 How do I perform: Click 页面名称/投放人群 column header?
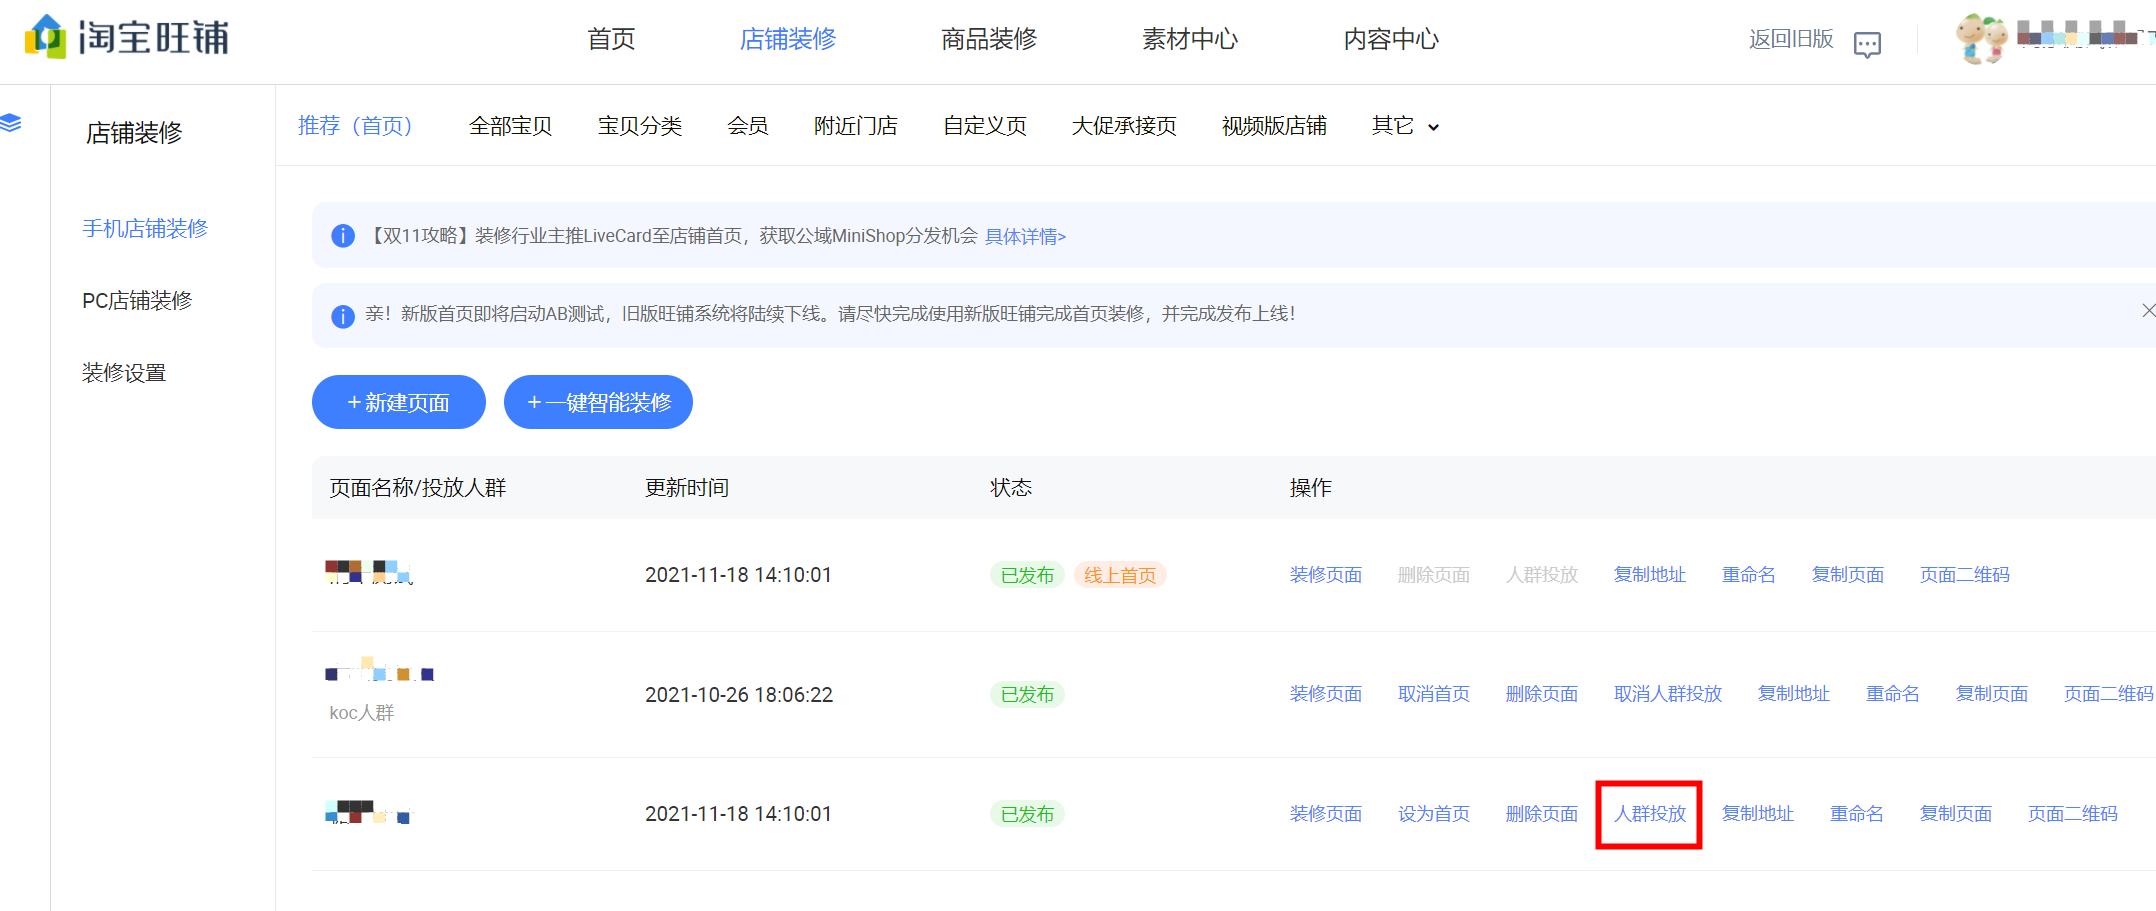(x=418, y=488)
